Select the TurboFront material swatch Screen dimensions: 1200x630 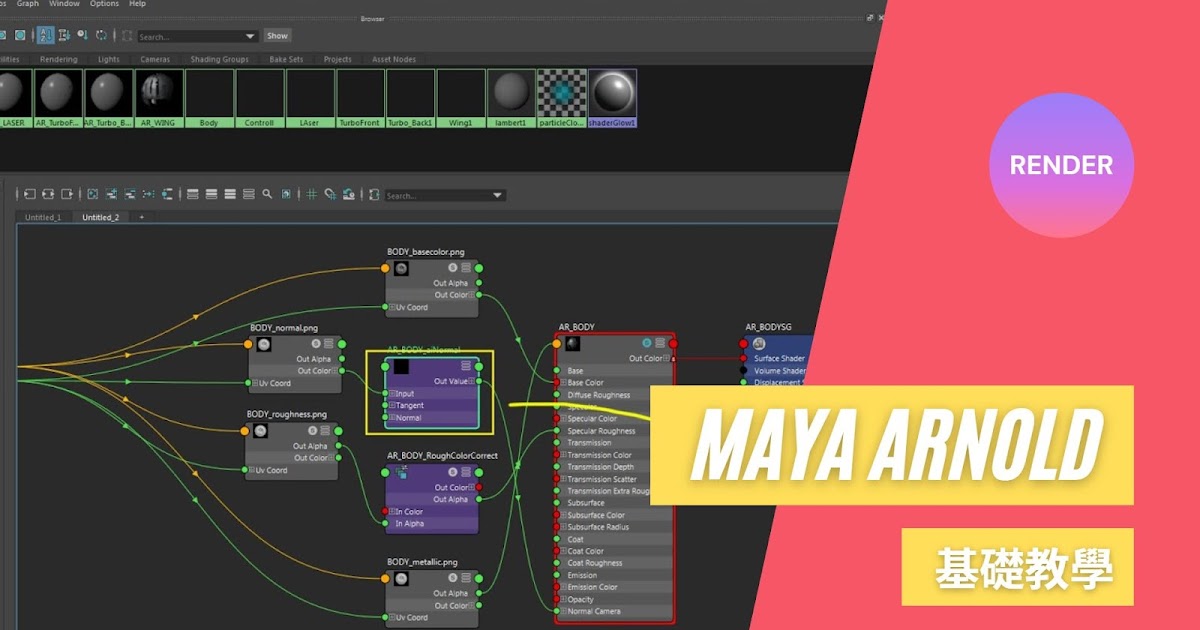pyautogui.click(x=360, y=98)
